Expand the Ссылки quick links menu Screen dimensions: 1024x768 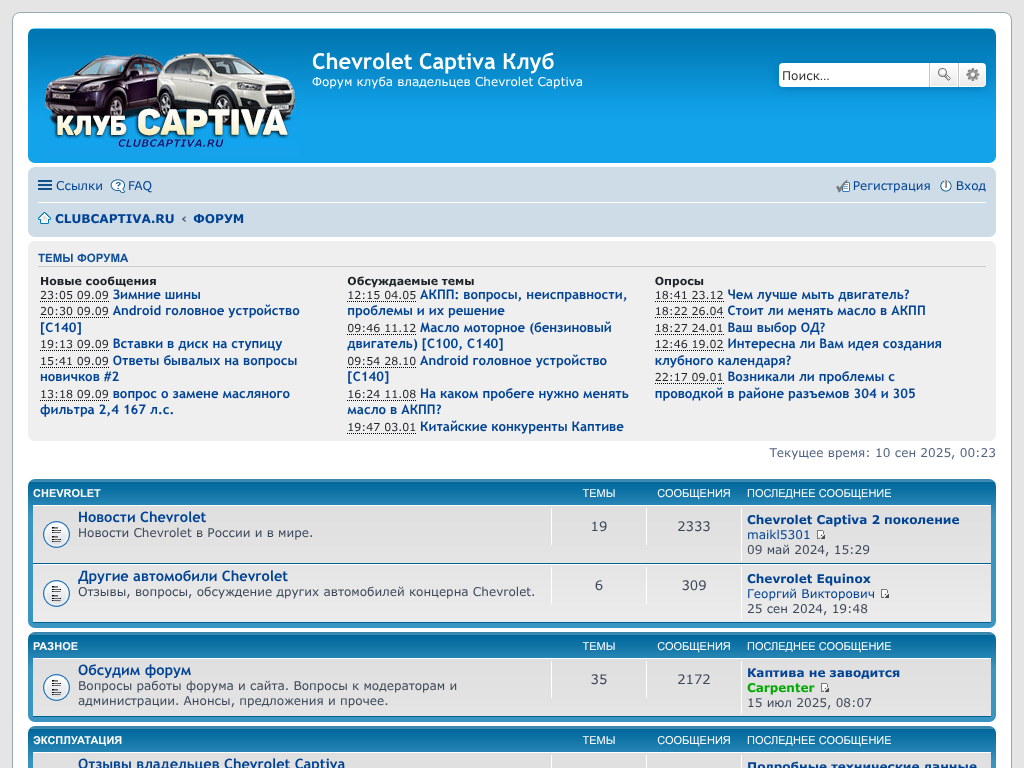pyautogui.click(x=70, y=186)
